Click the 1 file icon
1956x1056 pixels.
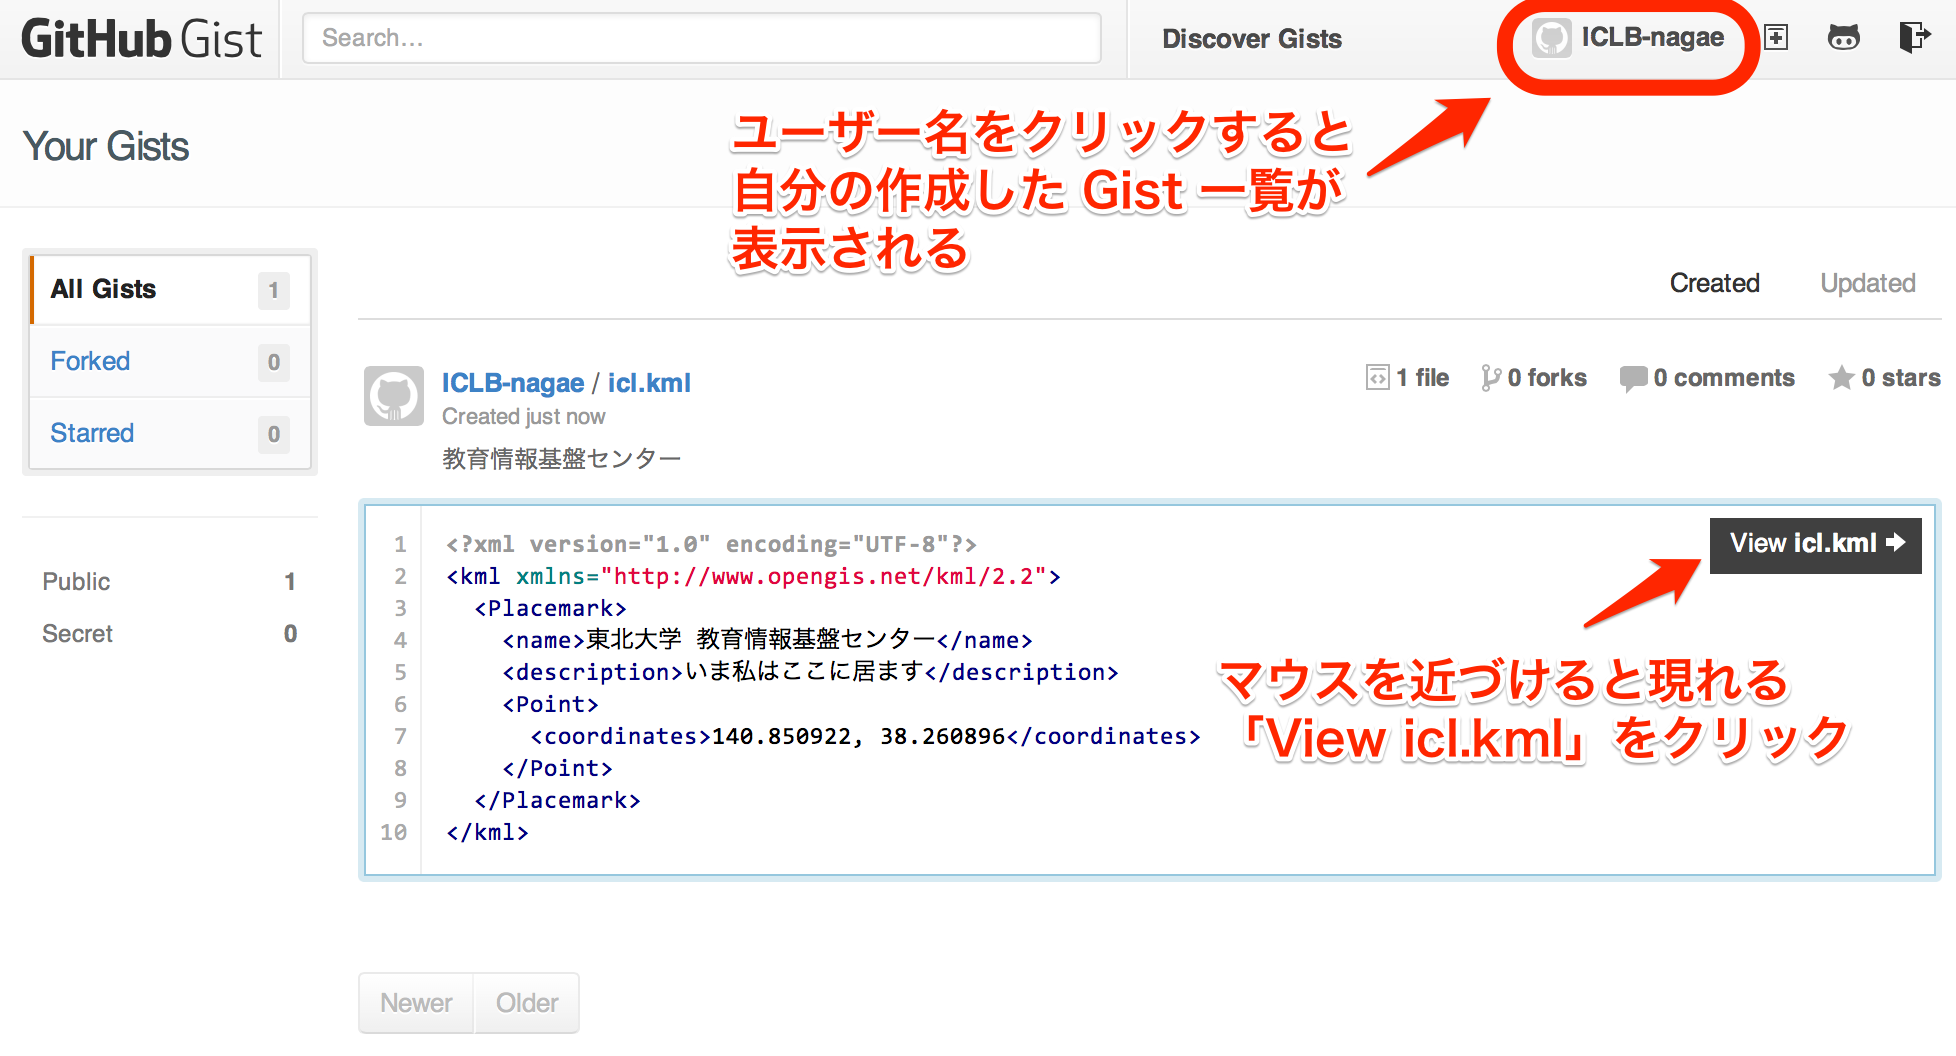1378,377
